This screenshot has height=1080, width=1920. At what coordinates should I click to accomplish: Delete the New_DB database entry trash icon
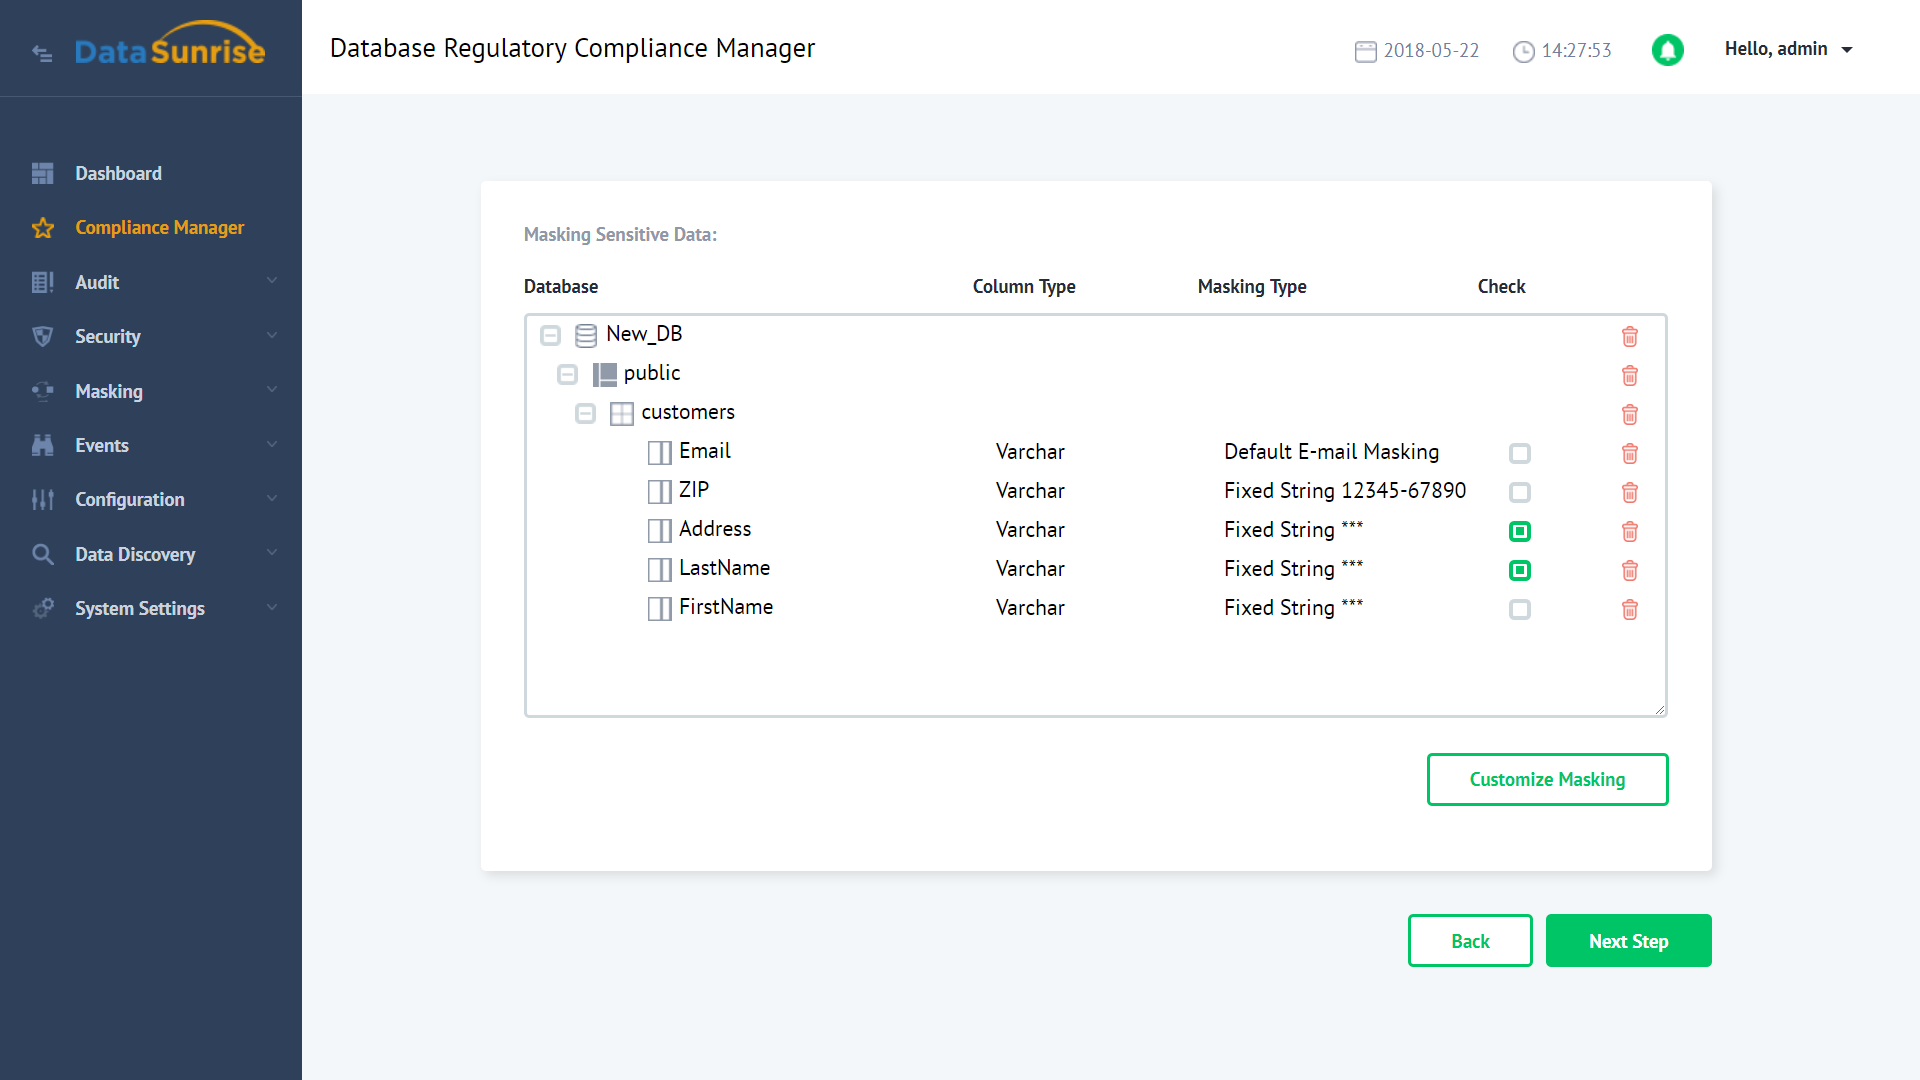click(1629, 337)
